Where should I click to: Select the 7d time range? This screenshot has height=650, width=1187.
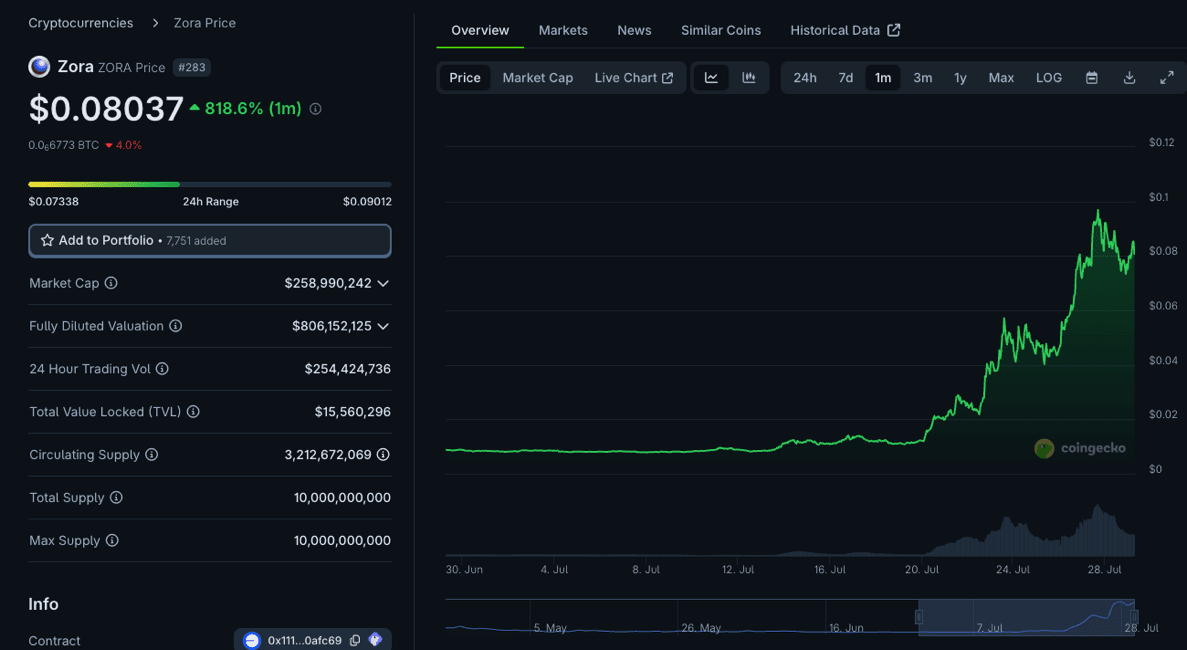tap(845, 78)
